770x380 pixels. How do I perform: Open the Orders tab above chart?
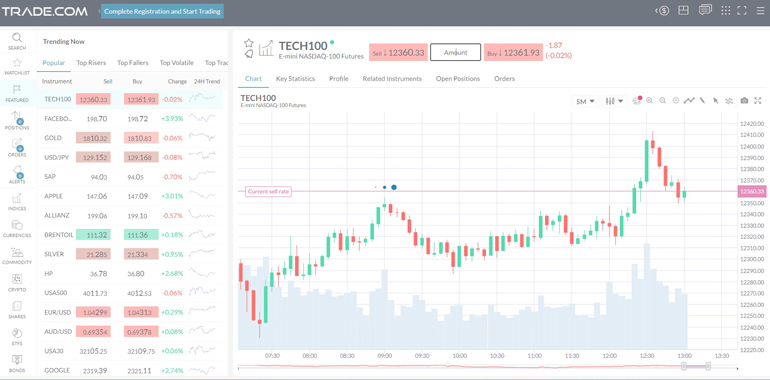504,79
